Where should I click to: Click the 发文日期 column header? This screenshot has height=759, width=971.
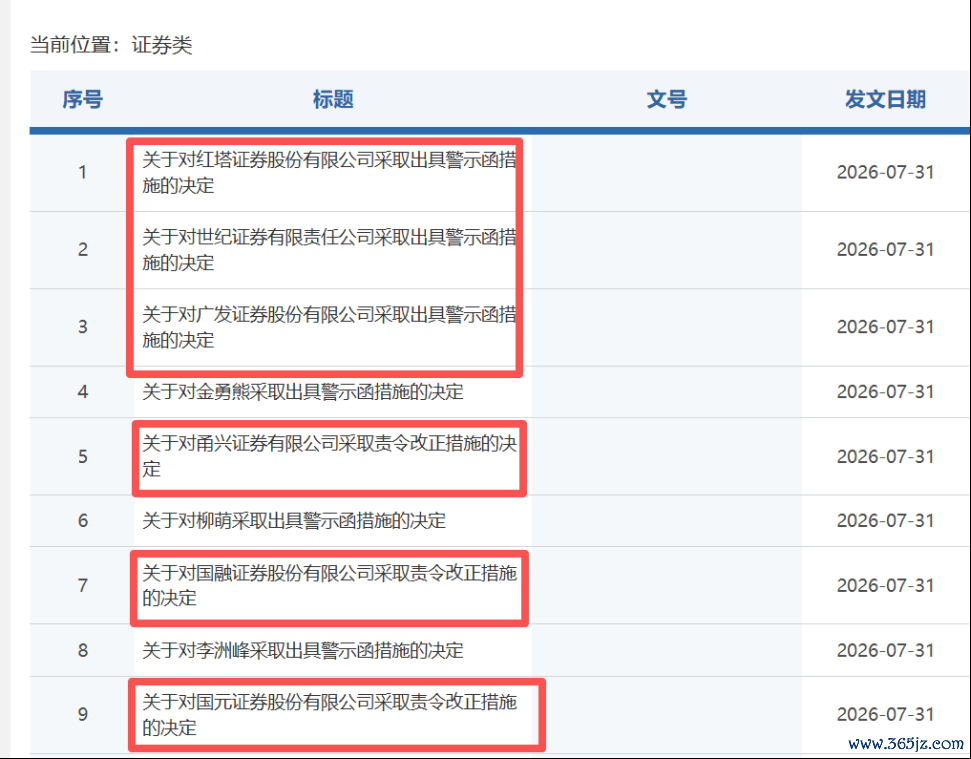click(x=885, y=99)
